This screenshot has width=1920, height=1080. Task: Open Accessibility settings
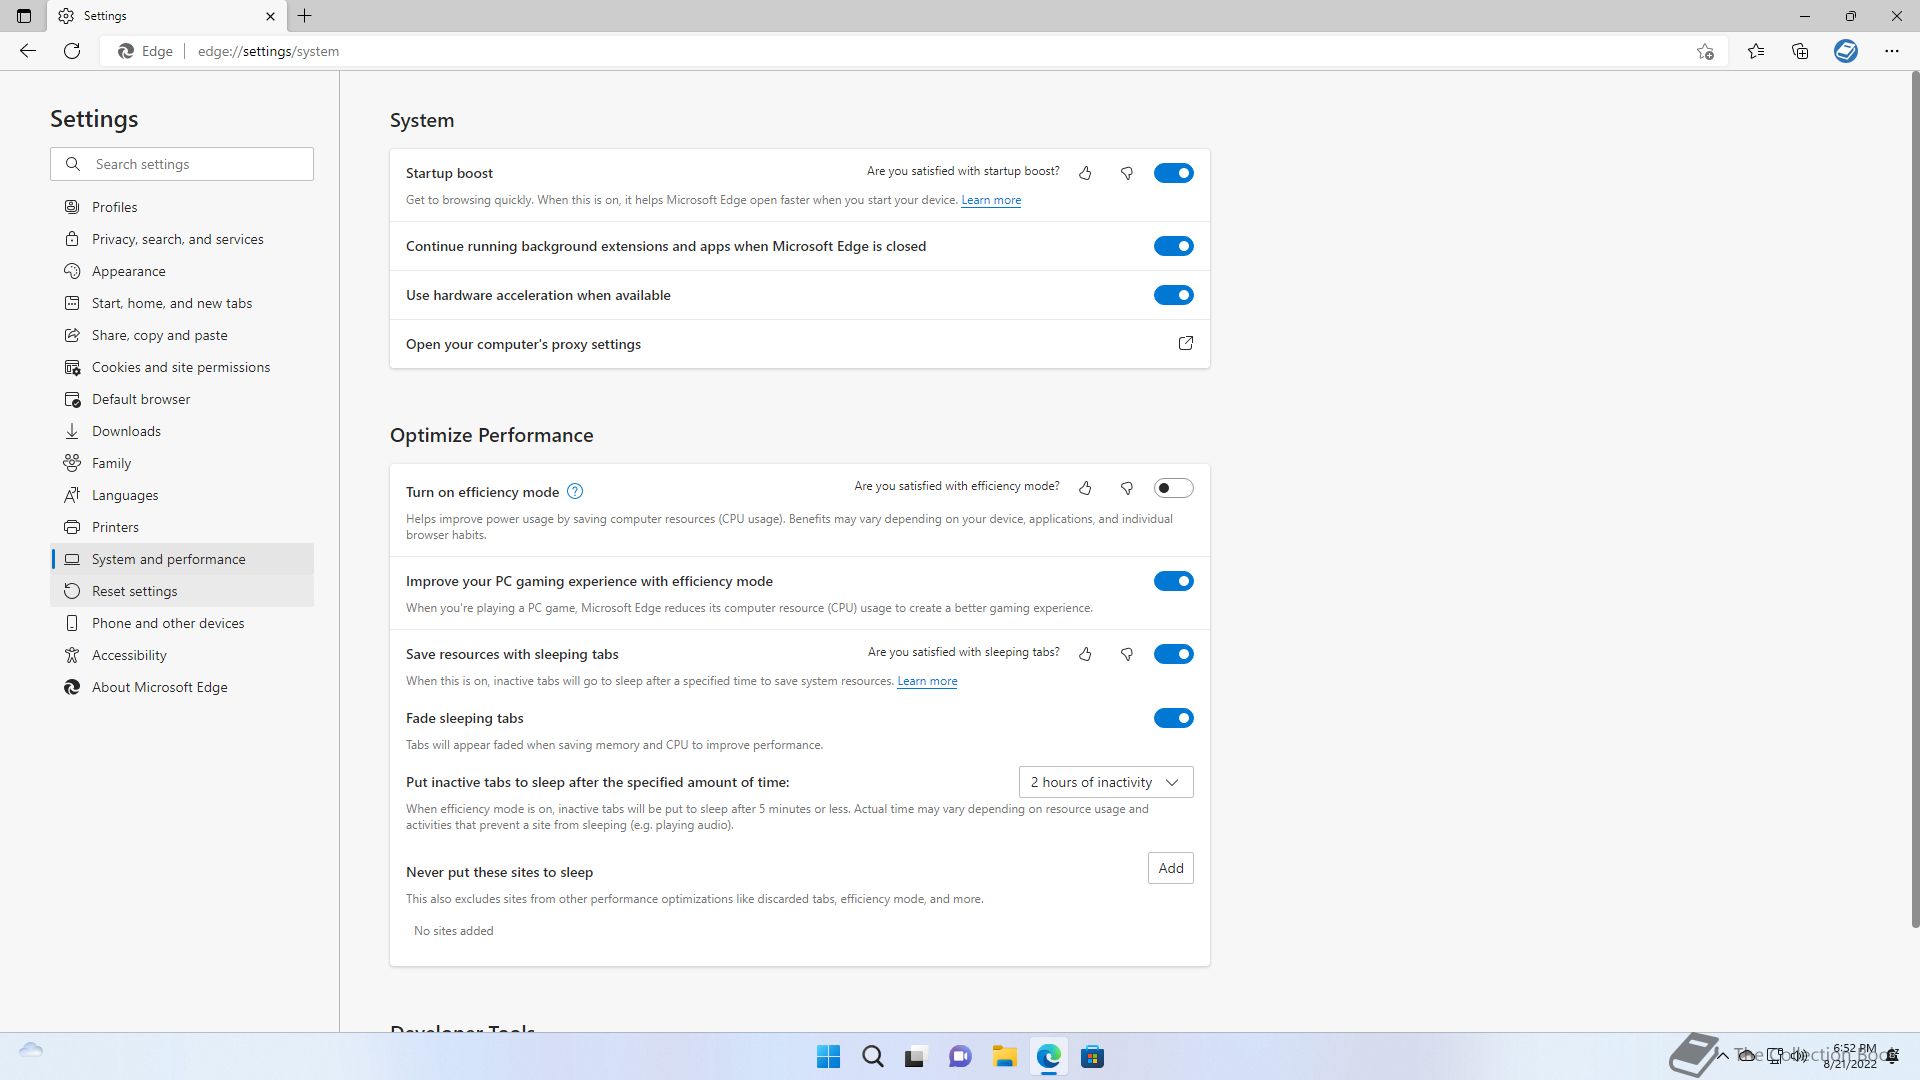[182, 655]
